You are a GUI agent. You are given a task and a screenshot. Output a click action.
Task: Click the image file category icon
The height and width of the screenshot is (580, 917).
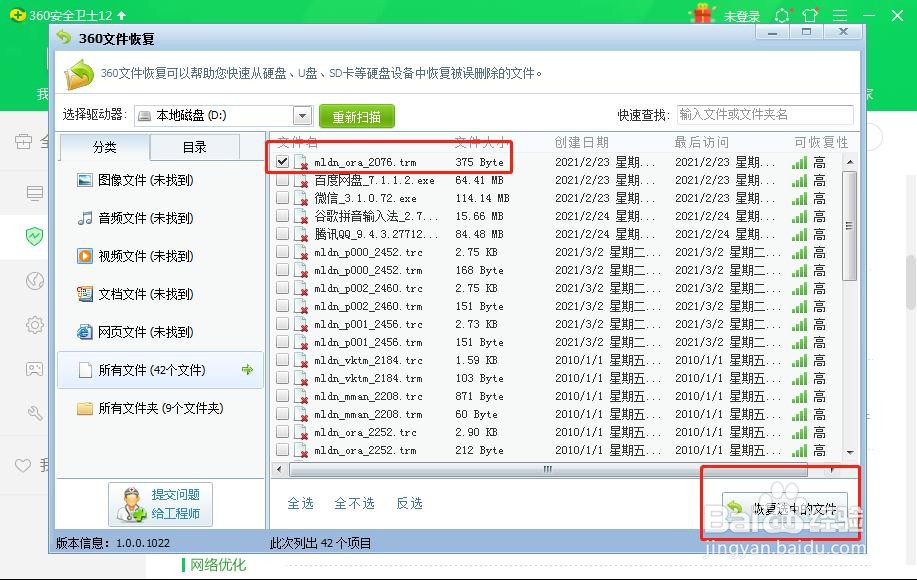click(x=85, y=180)
